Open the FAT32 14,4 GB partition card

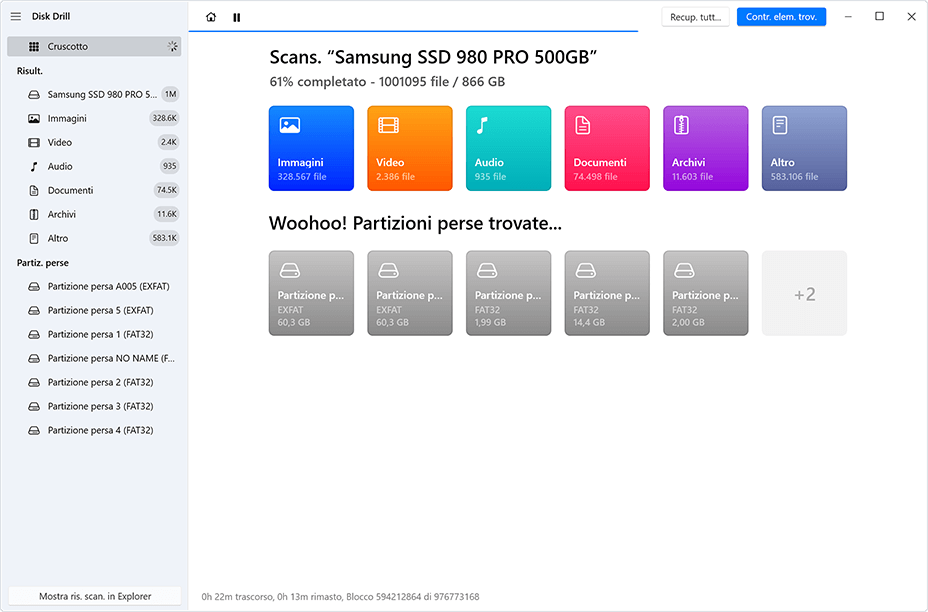coord(607,293)
